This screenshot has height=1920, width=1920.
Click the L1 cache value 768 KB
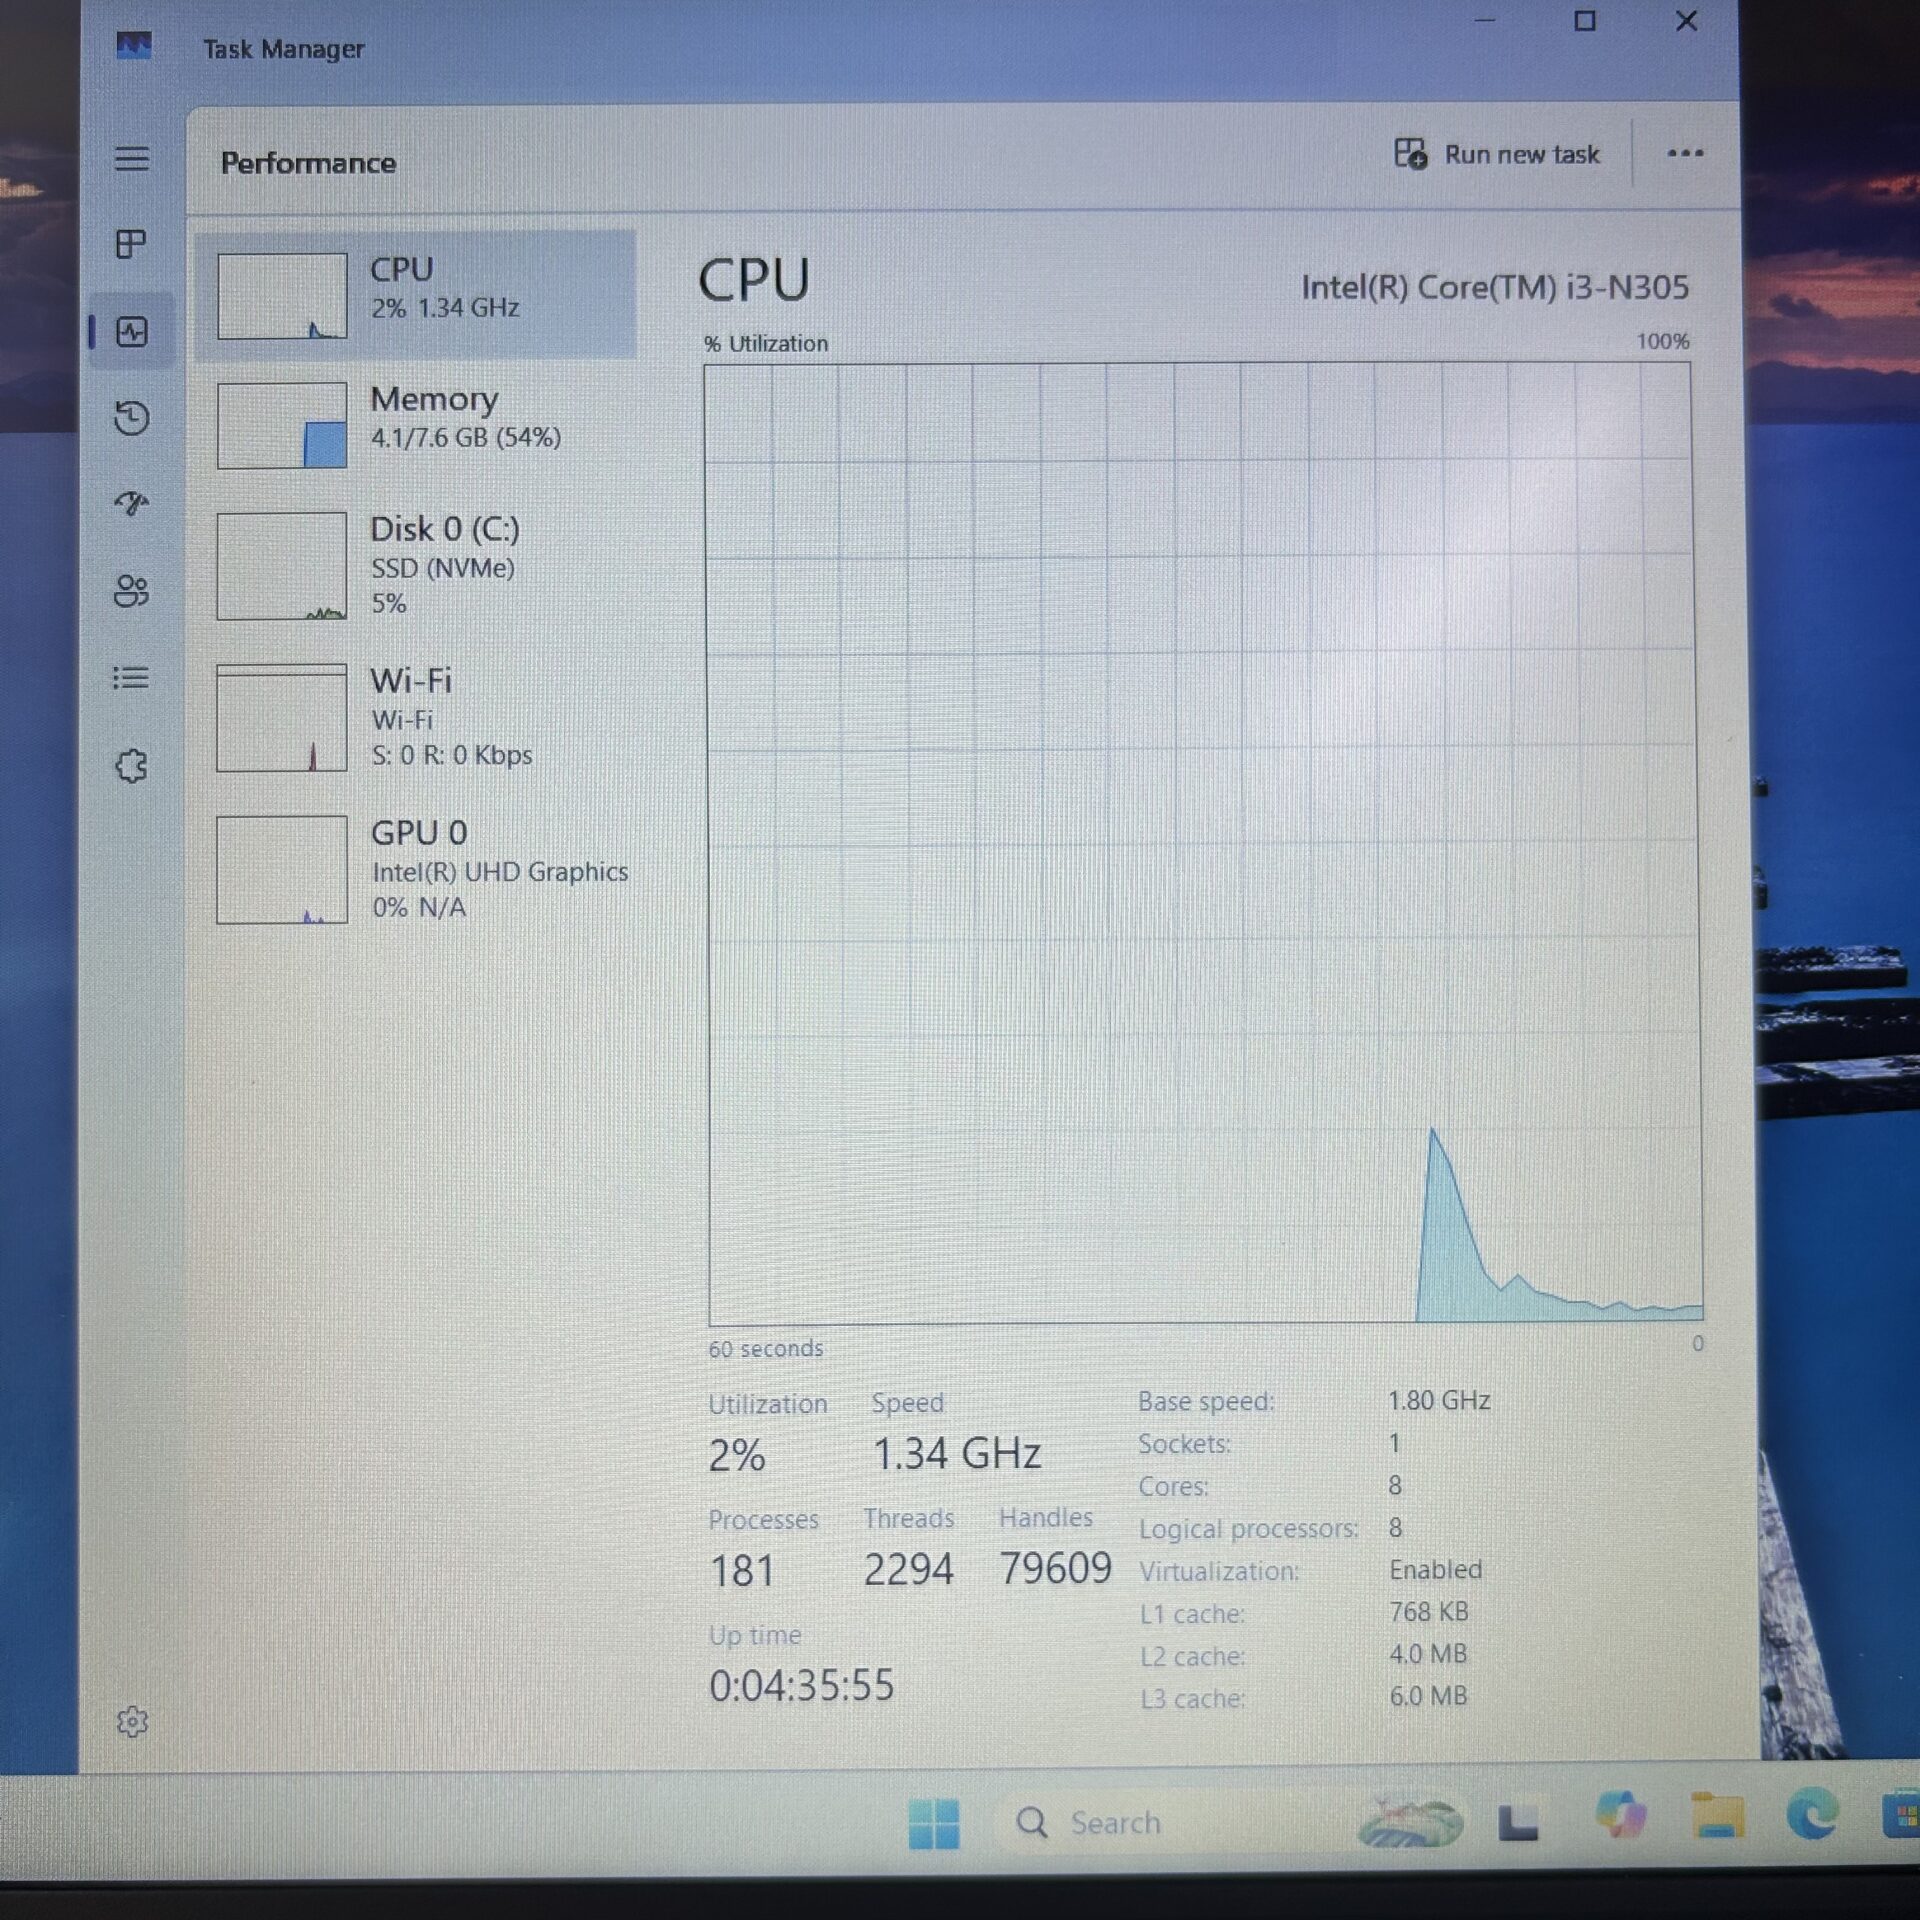click(x=1428, y=1612)
